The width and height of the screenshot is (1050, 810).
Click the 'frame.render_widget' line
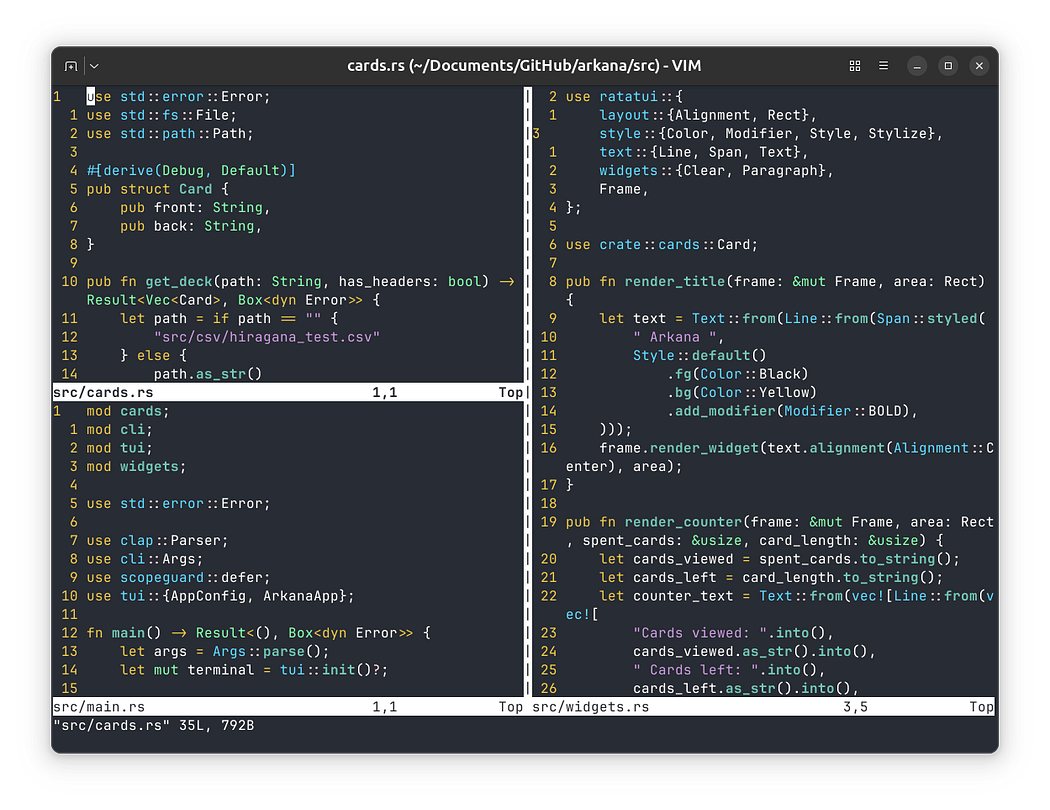click(x=796, y=448)
